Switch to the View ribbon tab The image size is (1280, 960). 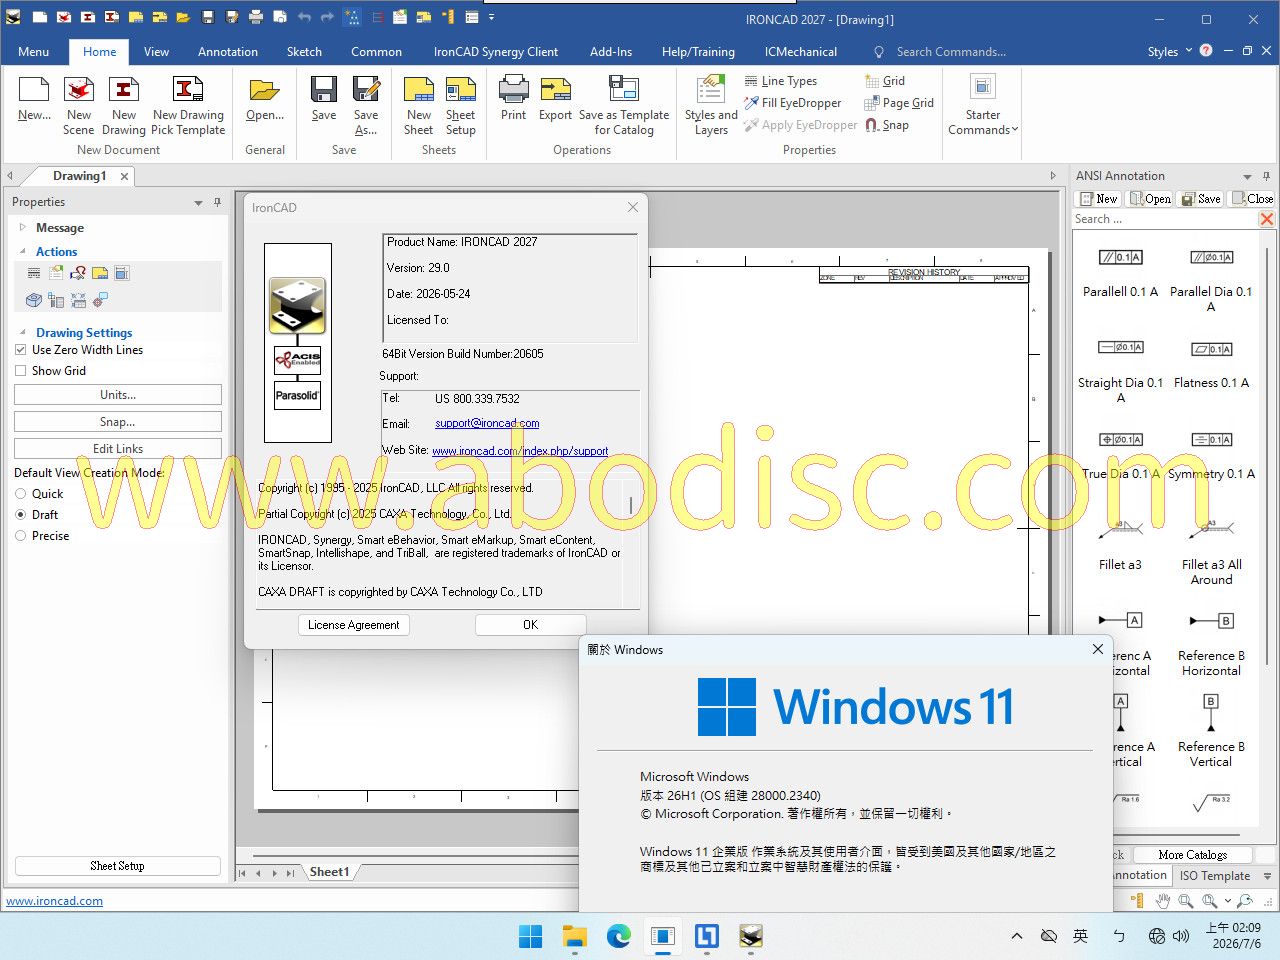point(156,52)
